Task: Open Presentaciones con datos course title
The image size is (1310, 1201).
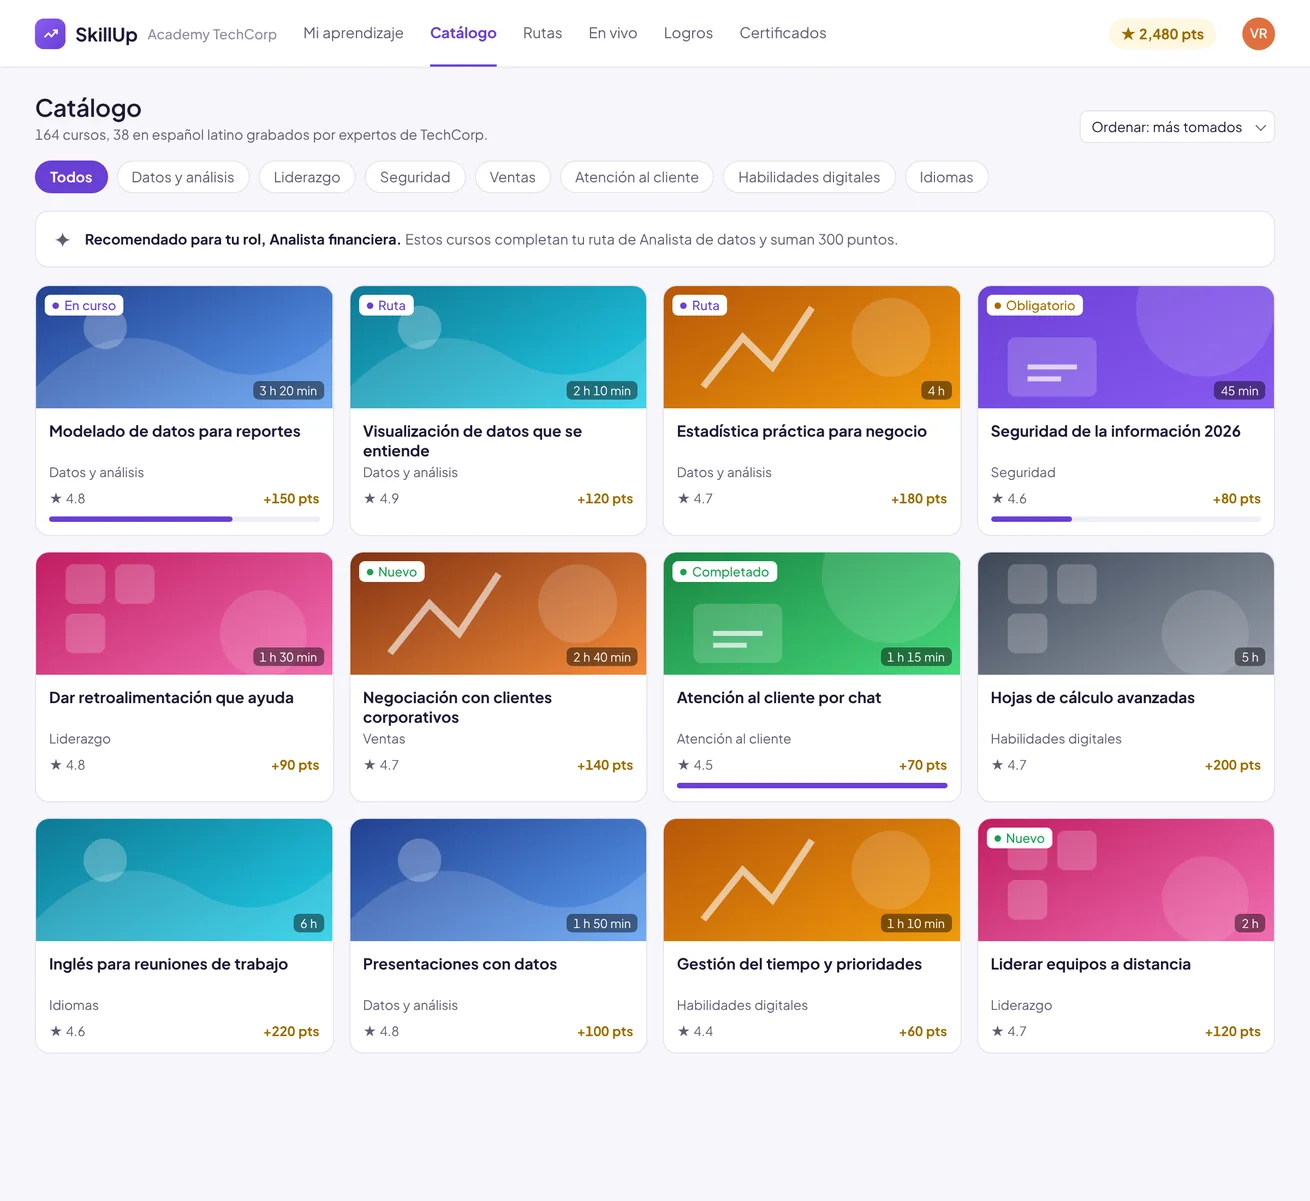Action: pyautogui.click(x=460, y=964)
